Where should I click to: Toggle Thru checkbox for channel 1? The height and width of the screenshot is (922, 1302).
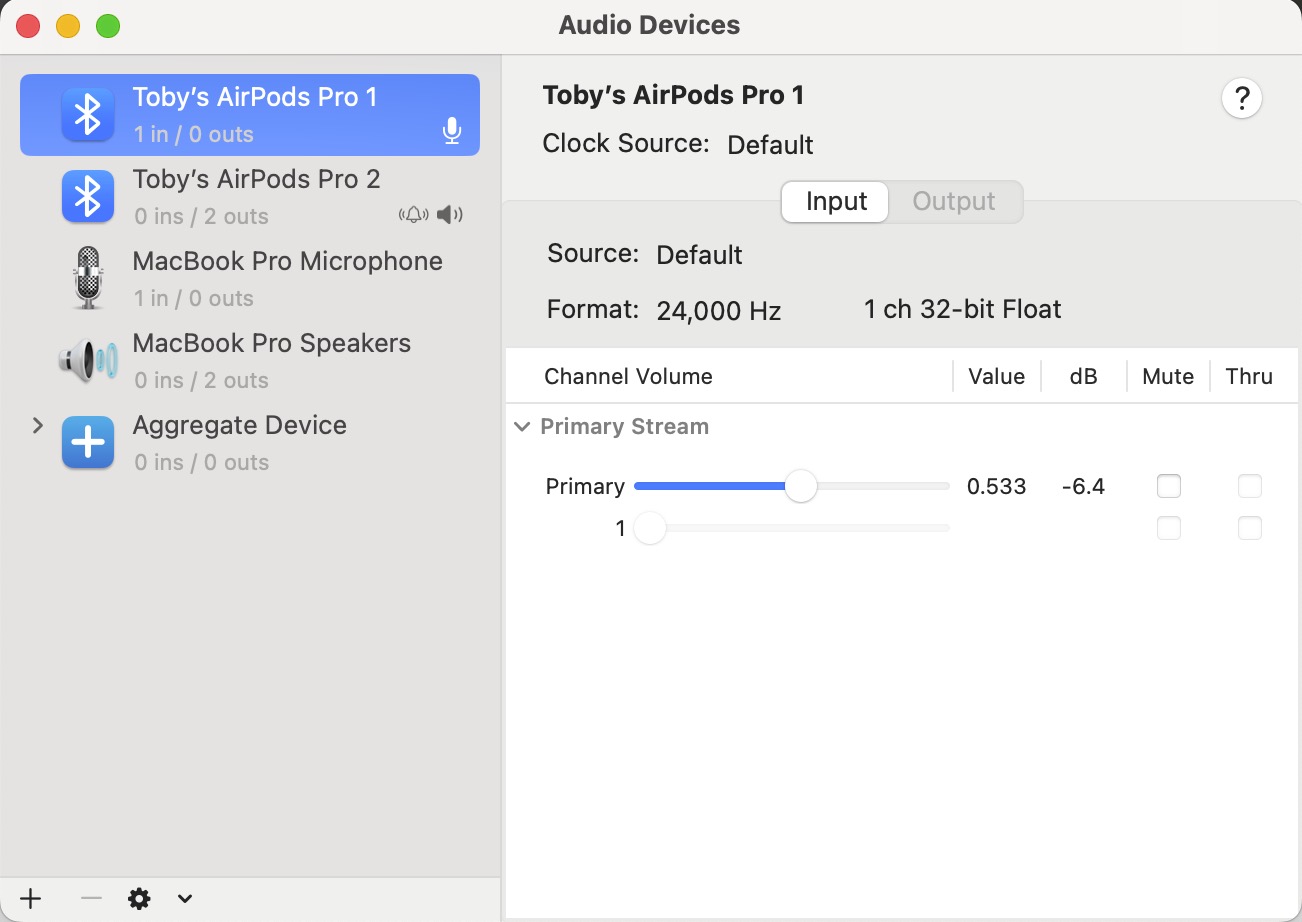click(1250, 528)
